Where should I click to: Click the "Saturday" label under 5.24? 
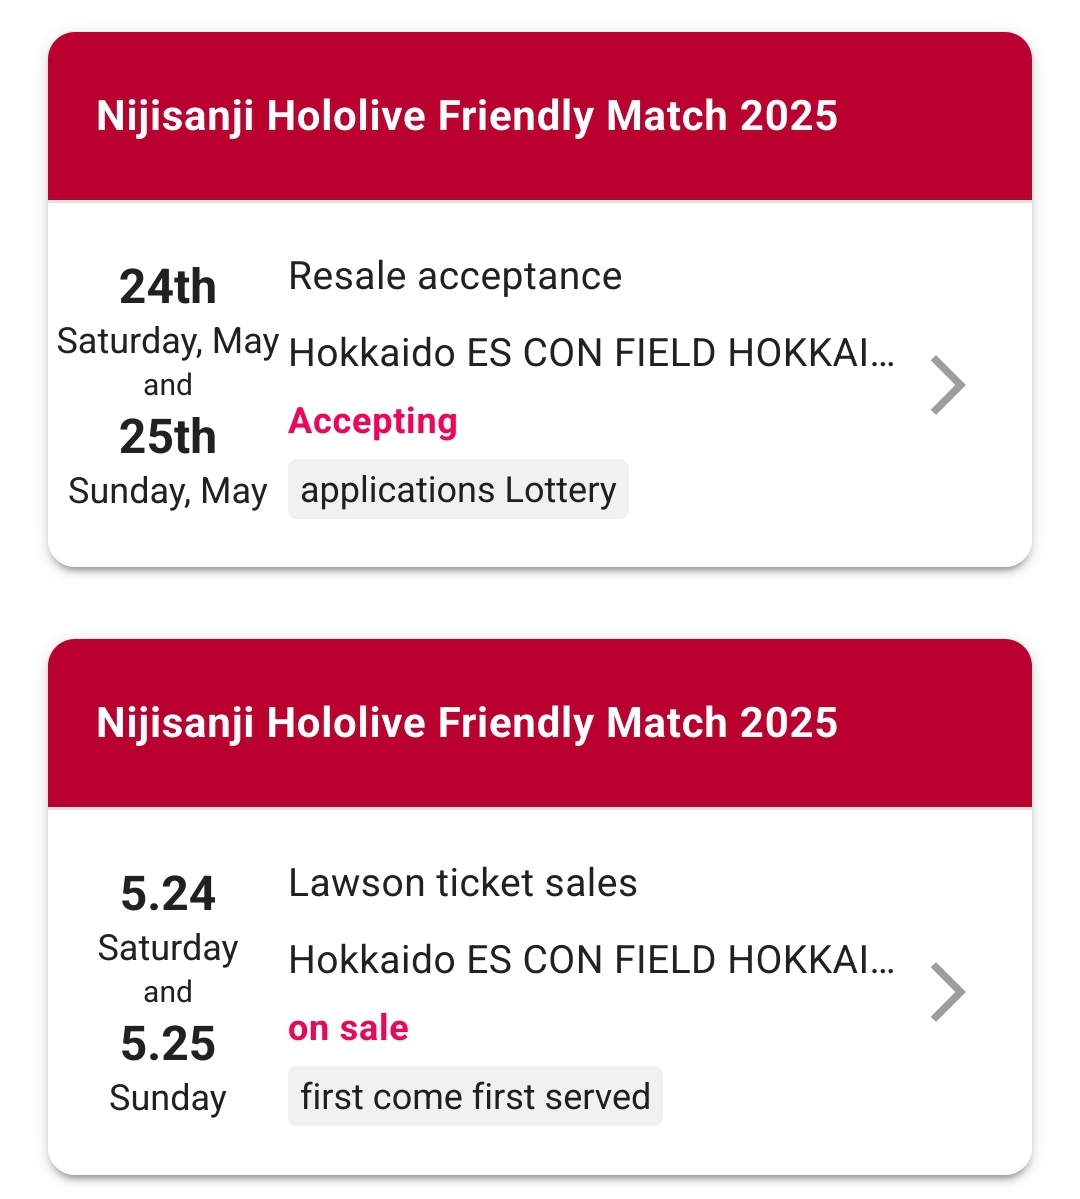tap(168, 948)
